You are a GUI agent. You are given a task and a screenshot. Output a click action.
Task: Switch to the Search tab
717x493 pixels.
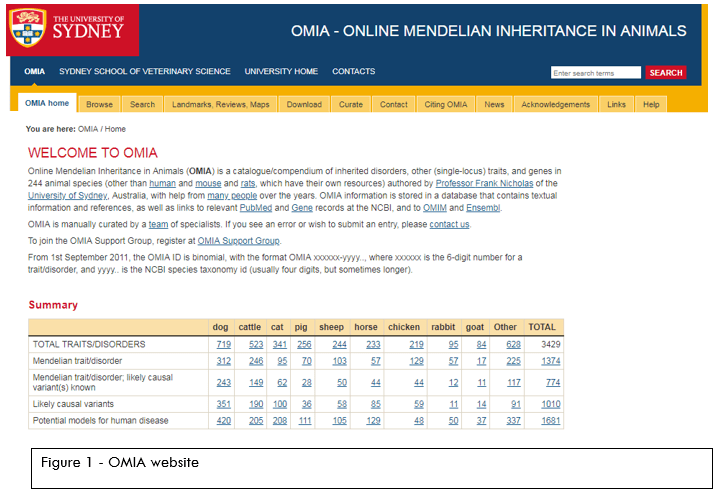(142, 104)
